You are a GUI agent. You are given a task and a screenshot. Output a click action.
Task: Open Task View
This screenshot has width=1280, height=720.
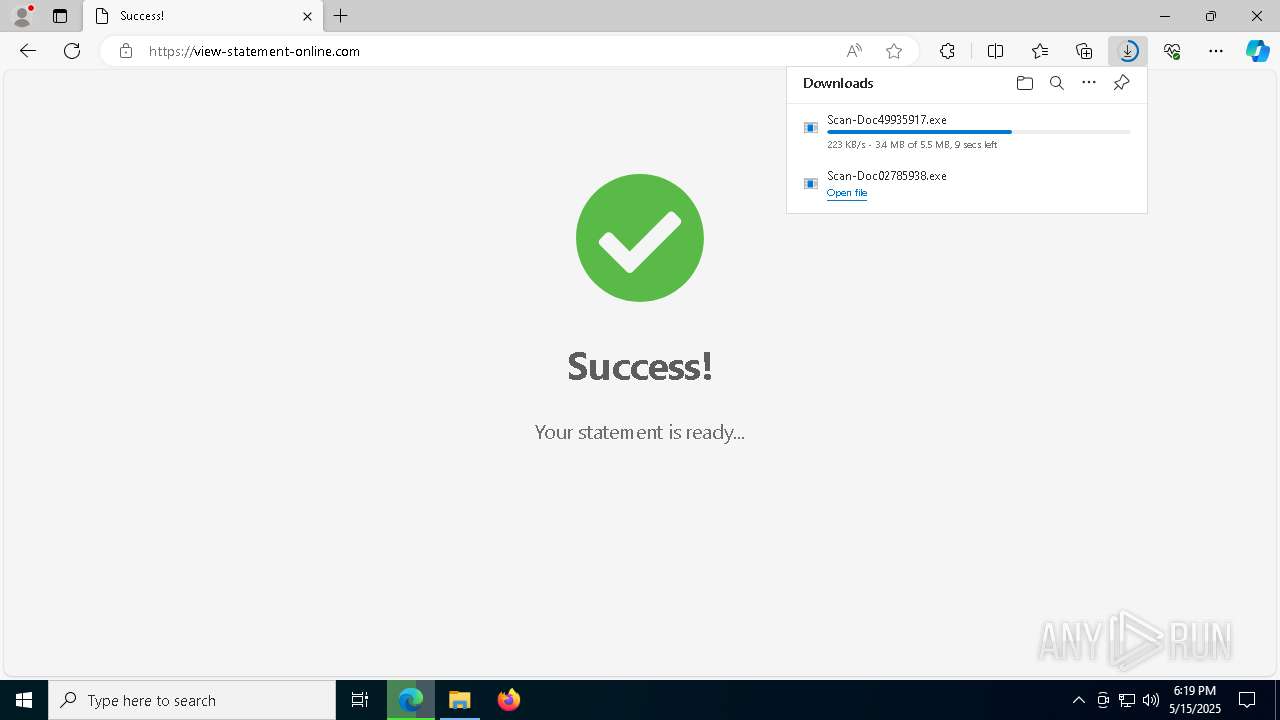tap(360, 700)
